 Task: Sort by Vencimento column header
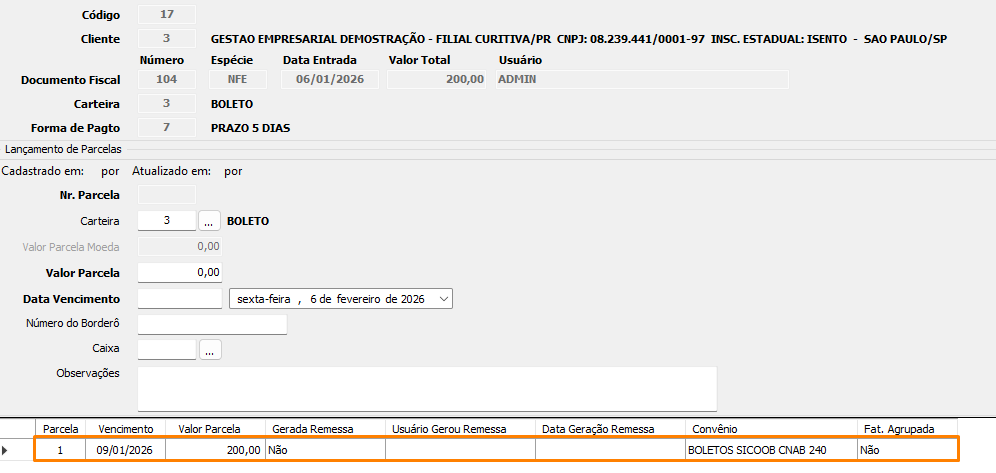(125, 428)
